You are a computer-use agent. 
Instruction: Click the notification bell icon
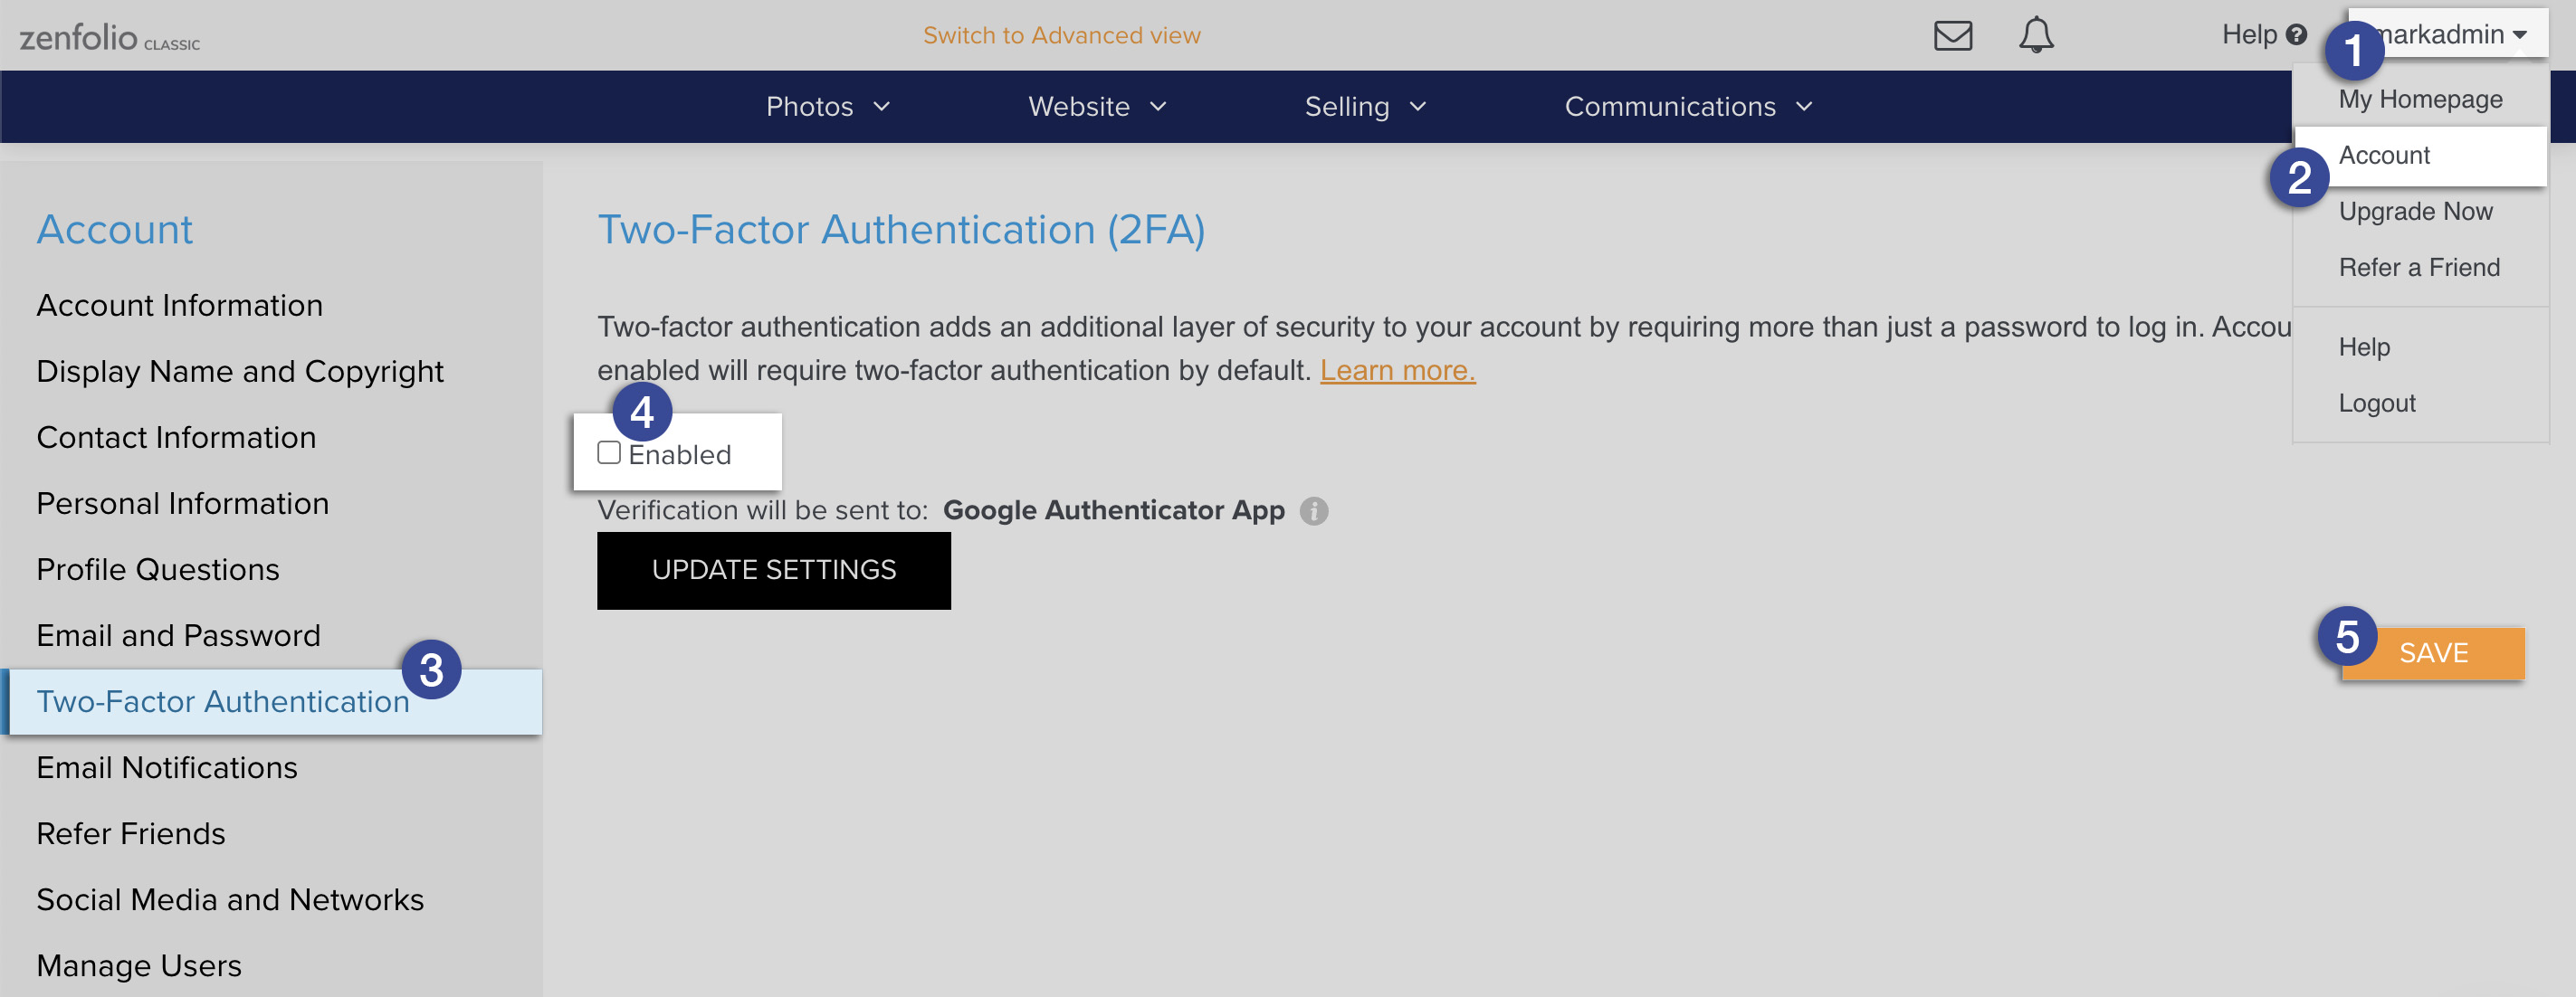click(2037, 34)
